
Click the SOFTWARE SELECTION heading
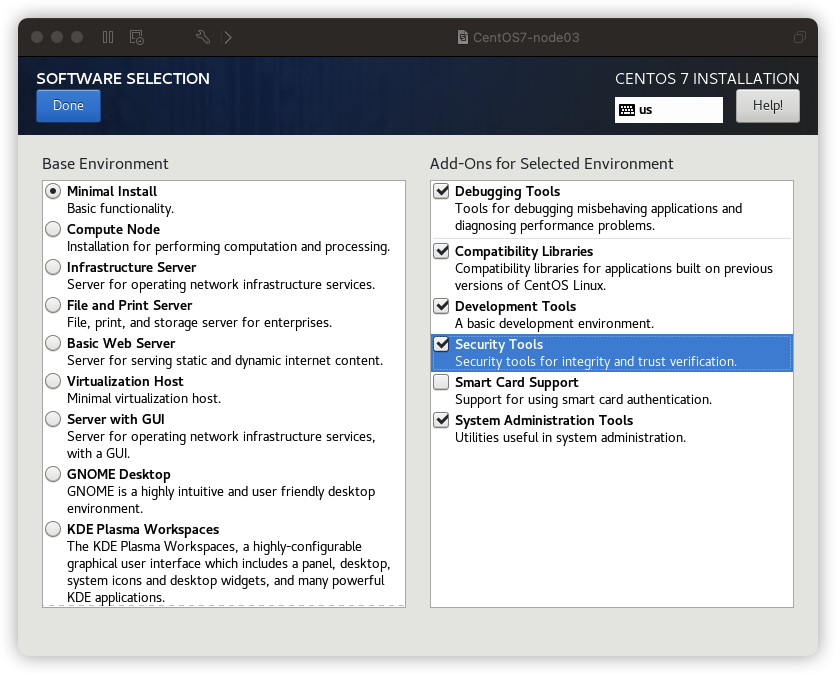pyautogui.click(x=123, y=78)
